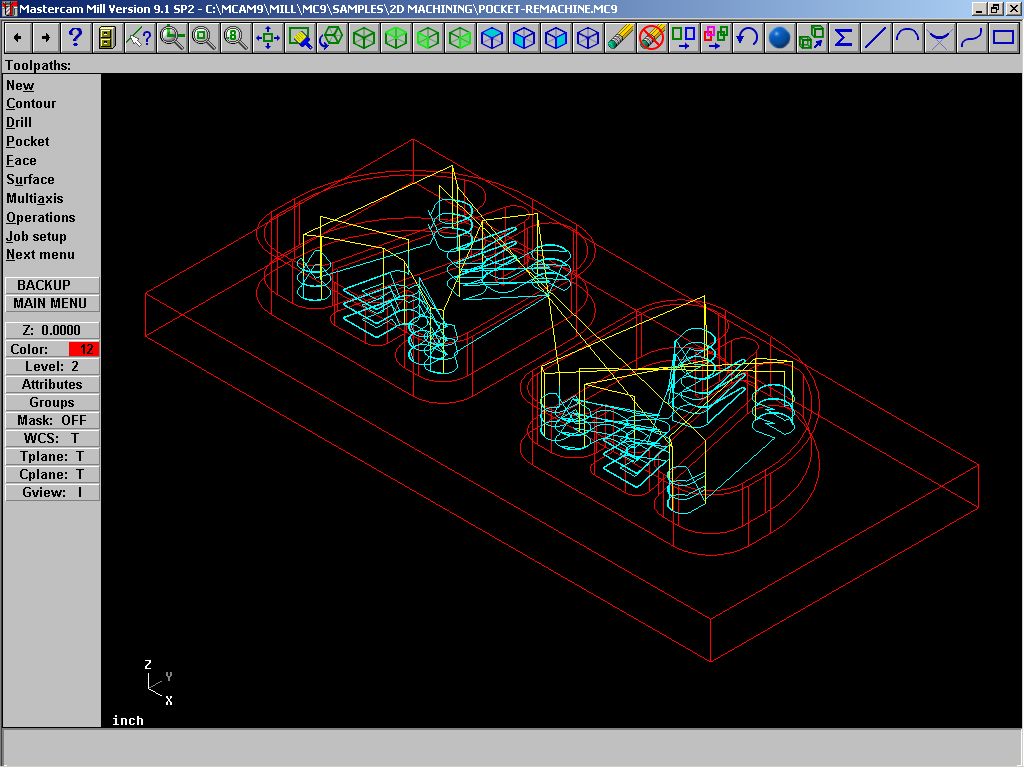Click the green cubes with arrow icon
This screenshot has width=1024, height=768.
click(x=812, y=38)
